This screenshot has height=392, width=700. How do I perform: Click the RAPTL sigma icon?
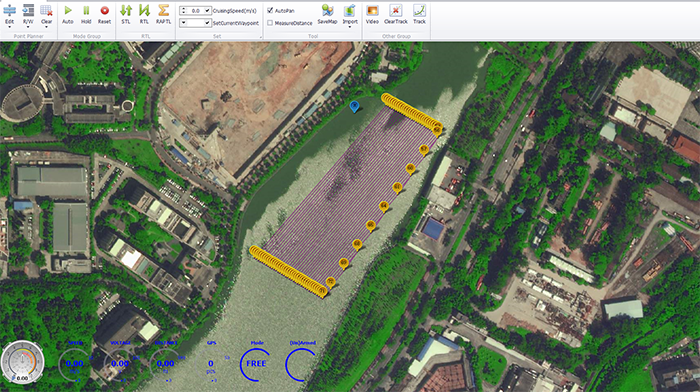pos(163,10)
